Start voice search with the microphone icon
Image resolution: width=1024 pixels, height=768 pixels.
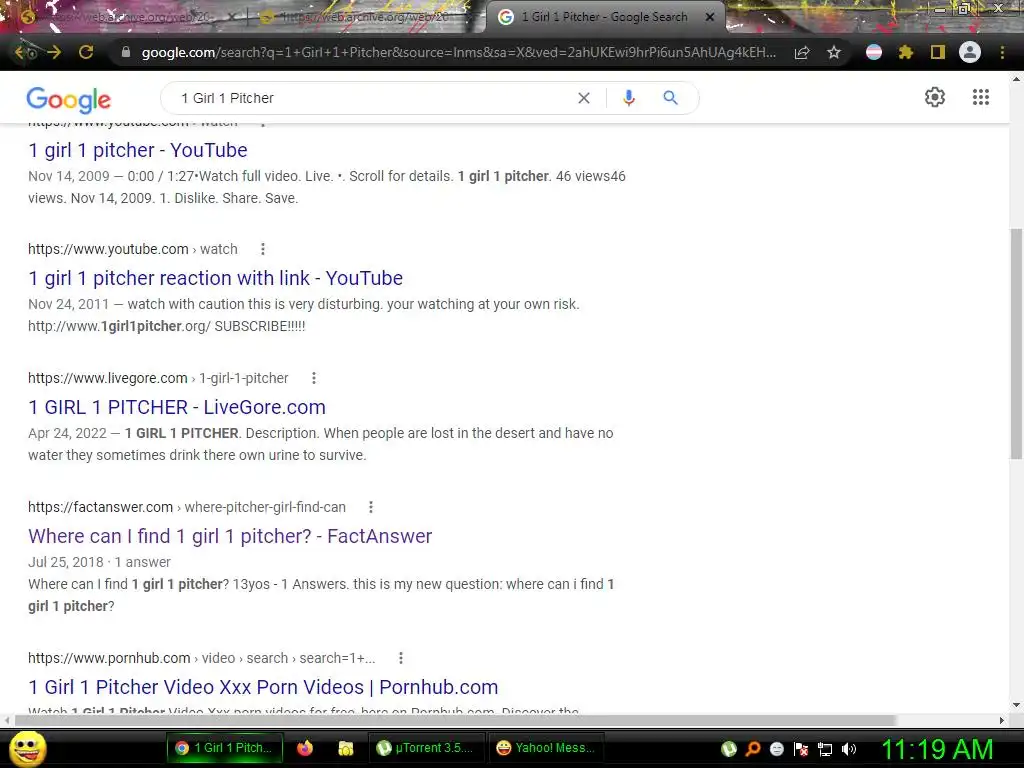(x=628, y=98)
